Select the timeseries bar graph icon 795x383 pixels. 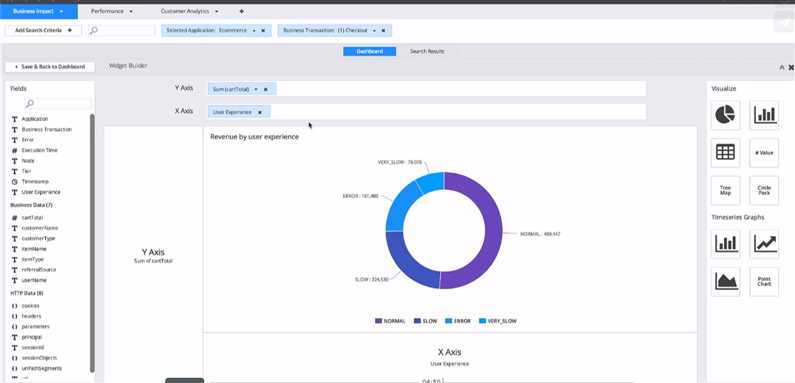pyautogui.click(x=725, y=244)
